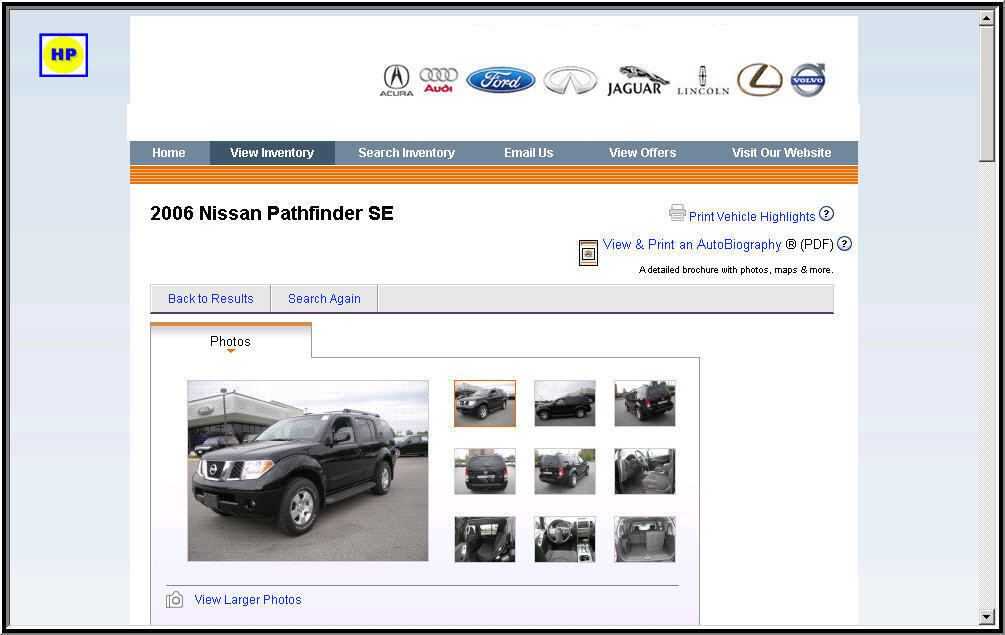This screenshot has height=635, width=1005.
Task: Select the Lexus brand logo
Action: point(760,79)
